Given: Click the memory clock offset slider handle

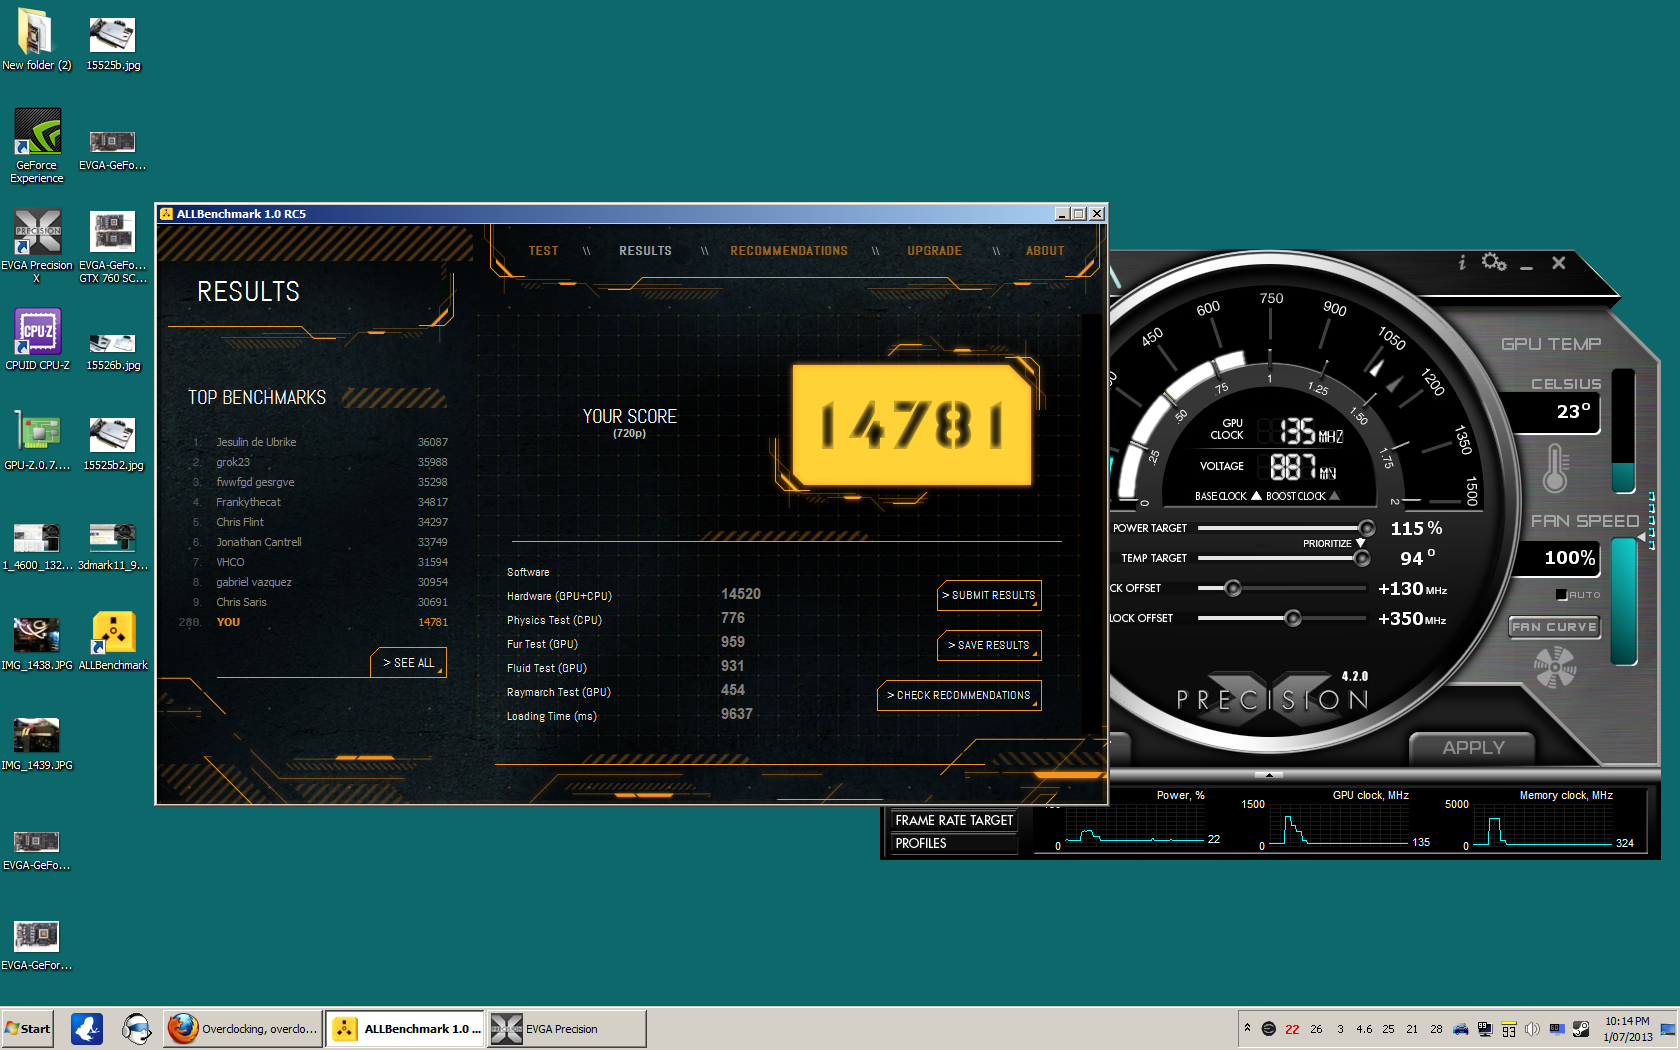Looking at the screenshot, I should click(1293, 618).
